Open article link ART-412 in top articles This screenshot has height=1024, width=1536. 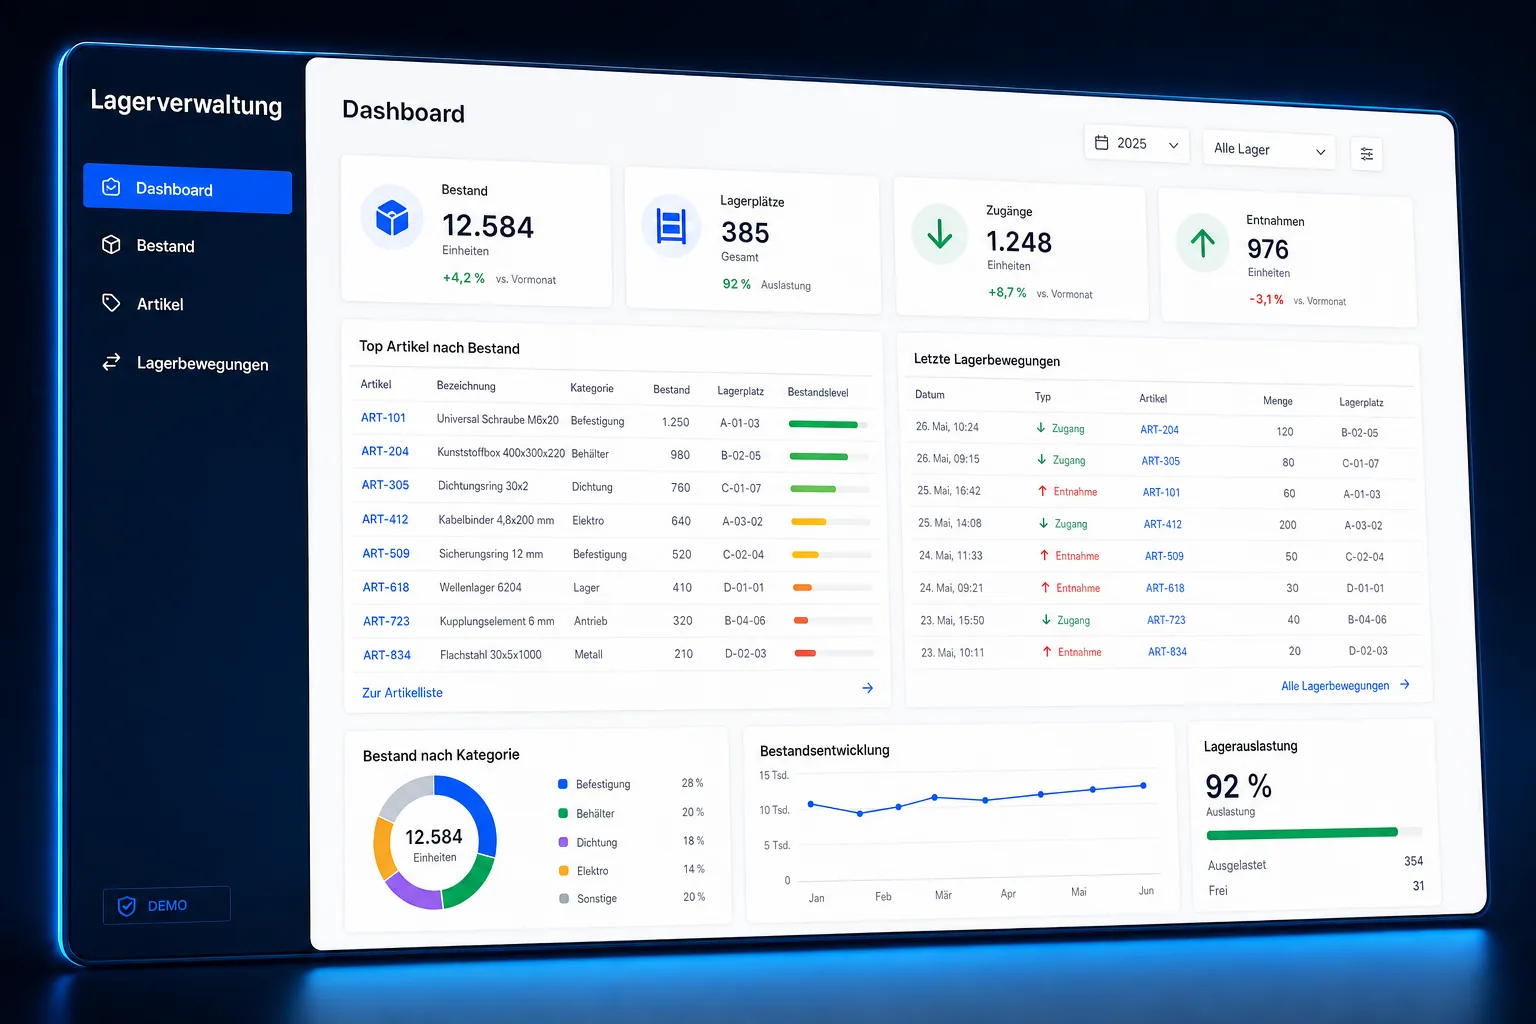click(385, 519)
